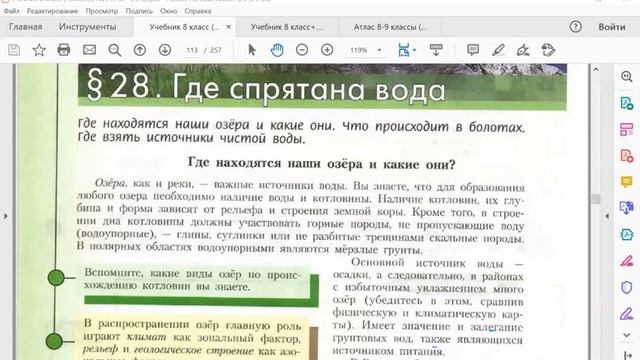Collapse the right tools pane arrow

coord(607,216)
